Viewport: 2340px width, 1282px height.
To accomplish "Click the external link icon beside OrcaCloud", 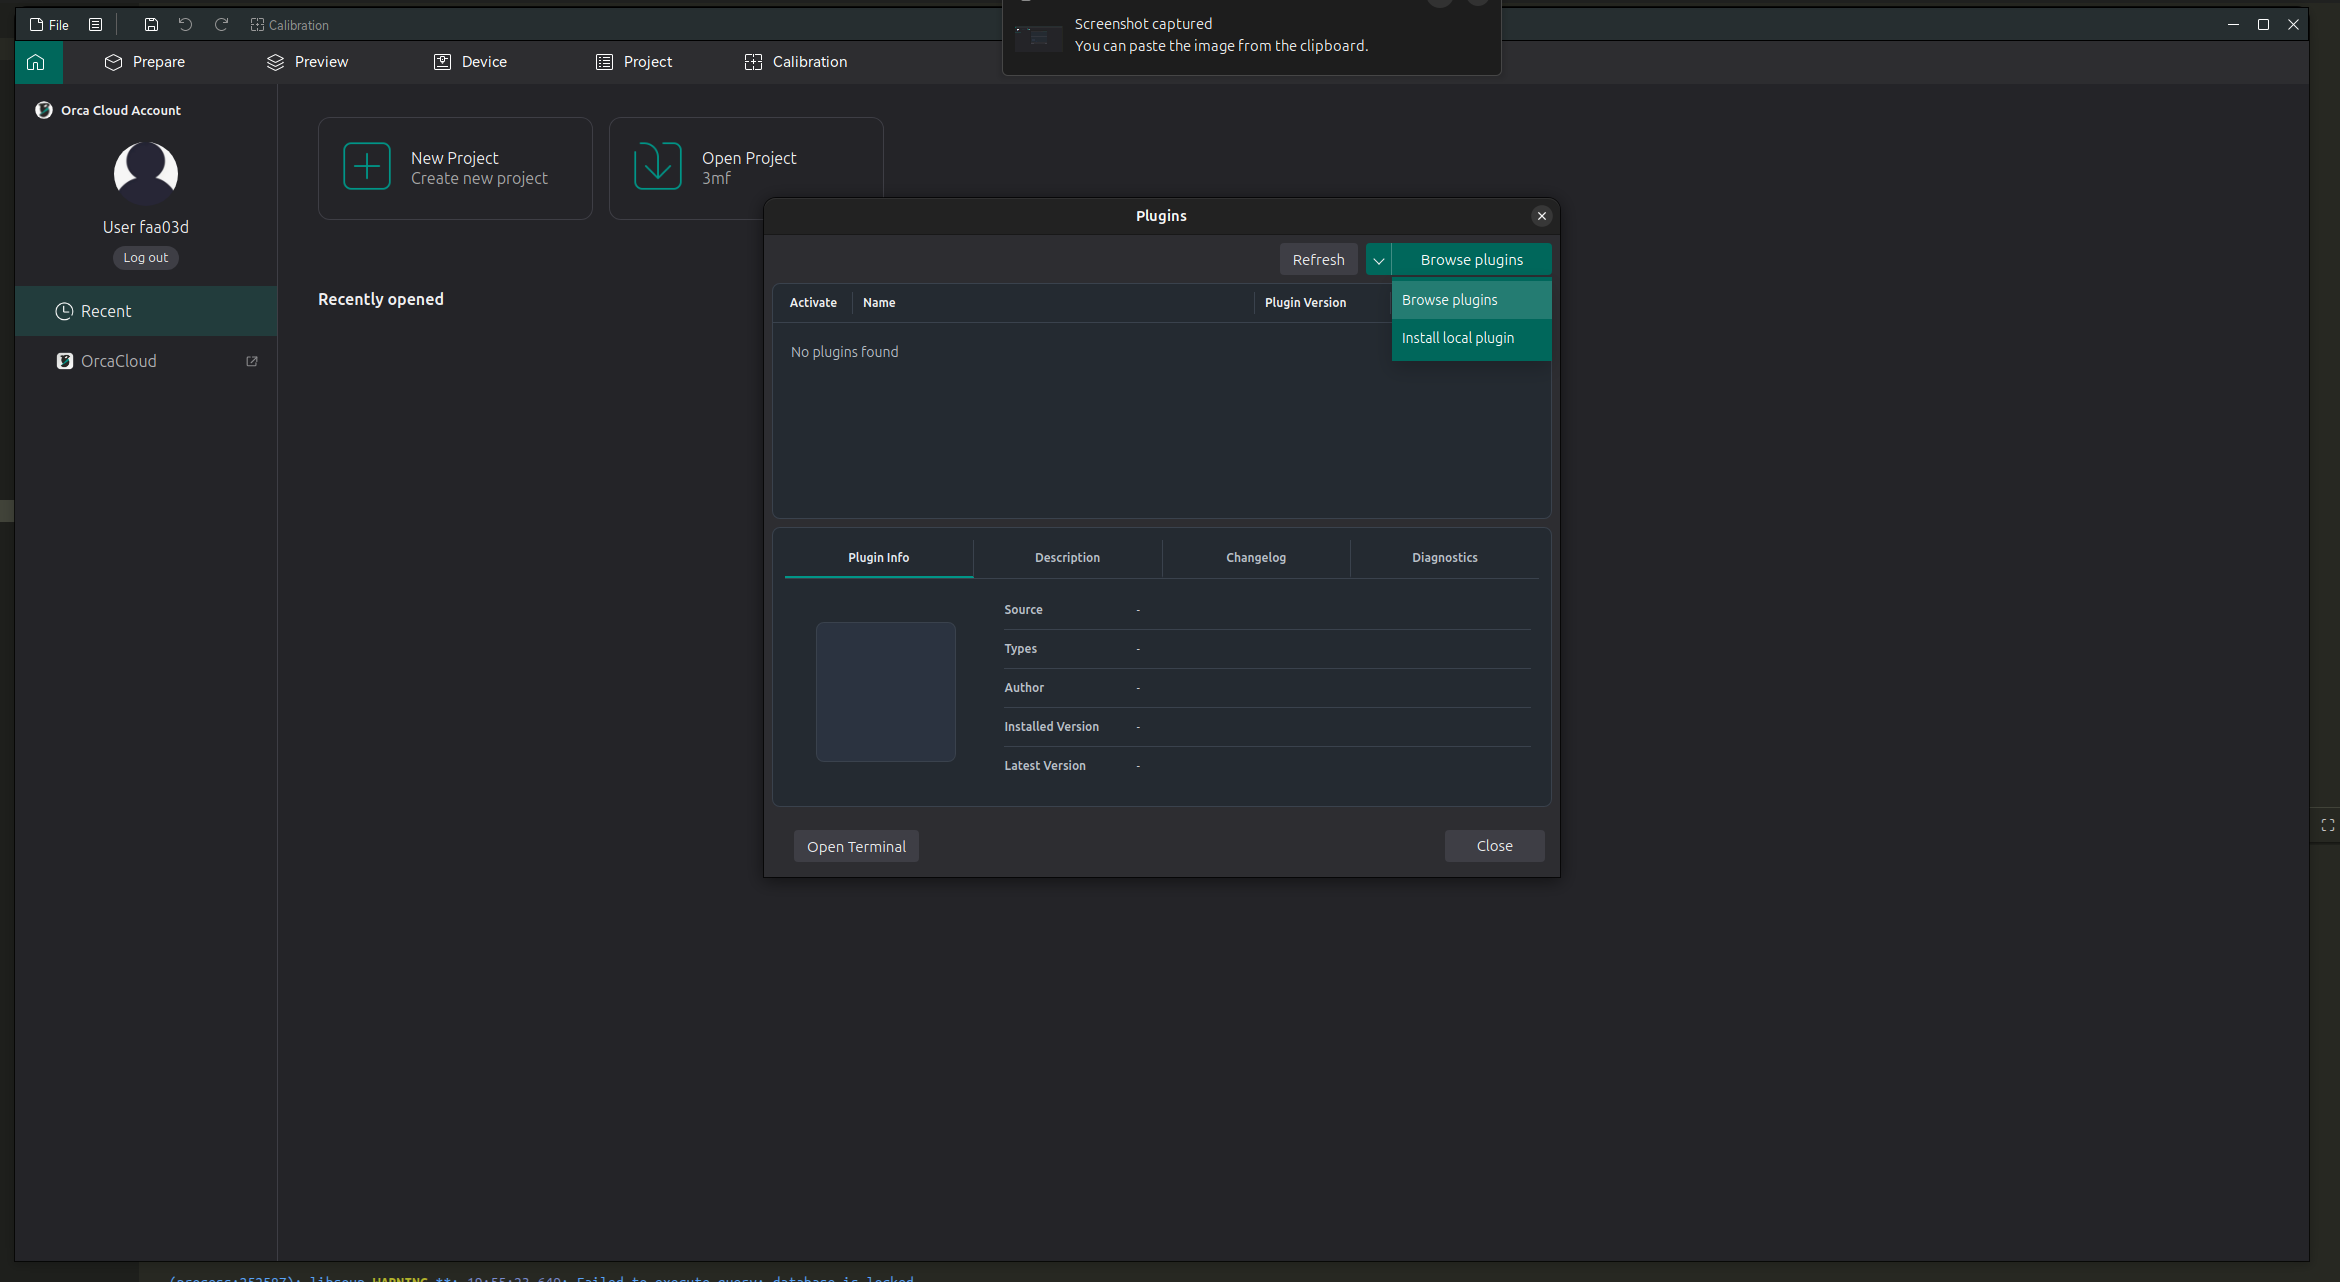I will click(x=252, y=361).
